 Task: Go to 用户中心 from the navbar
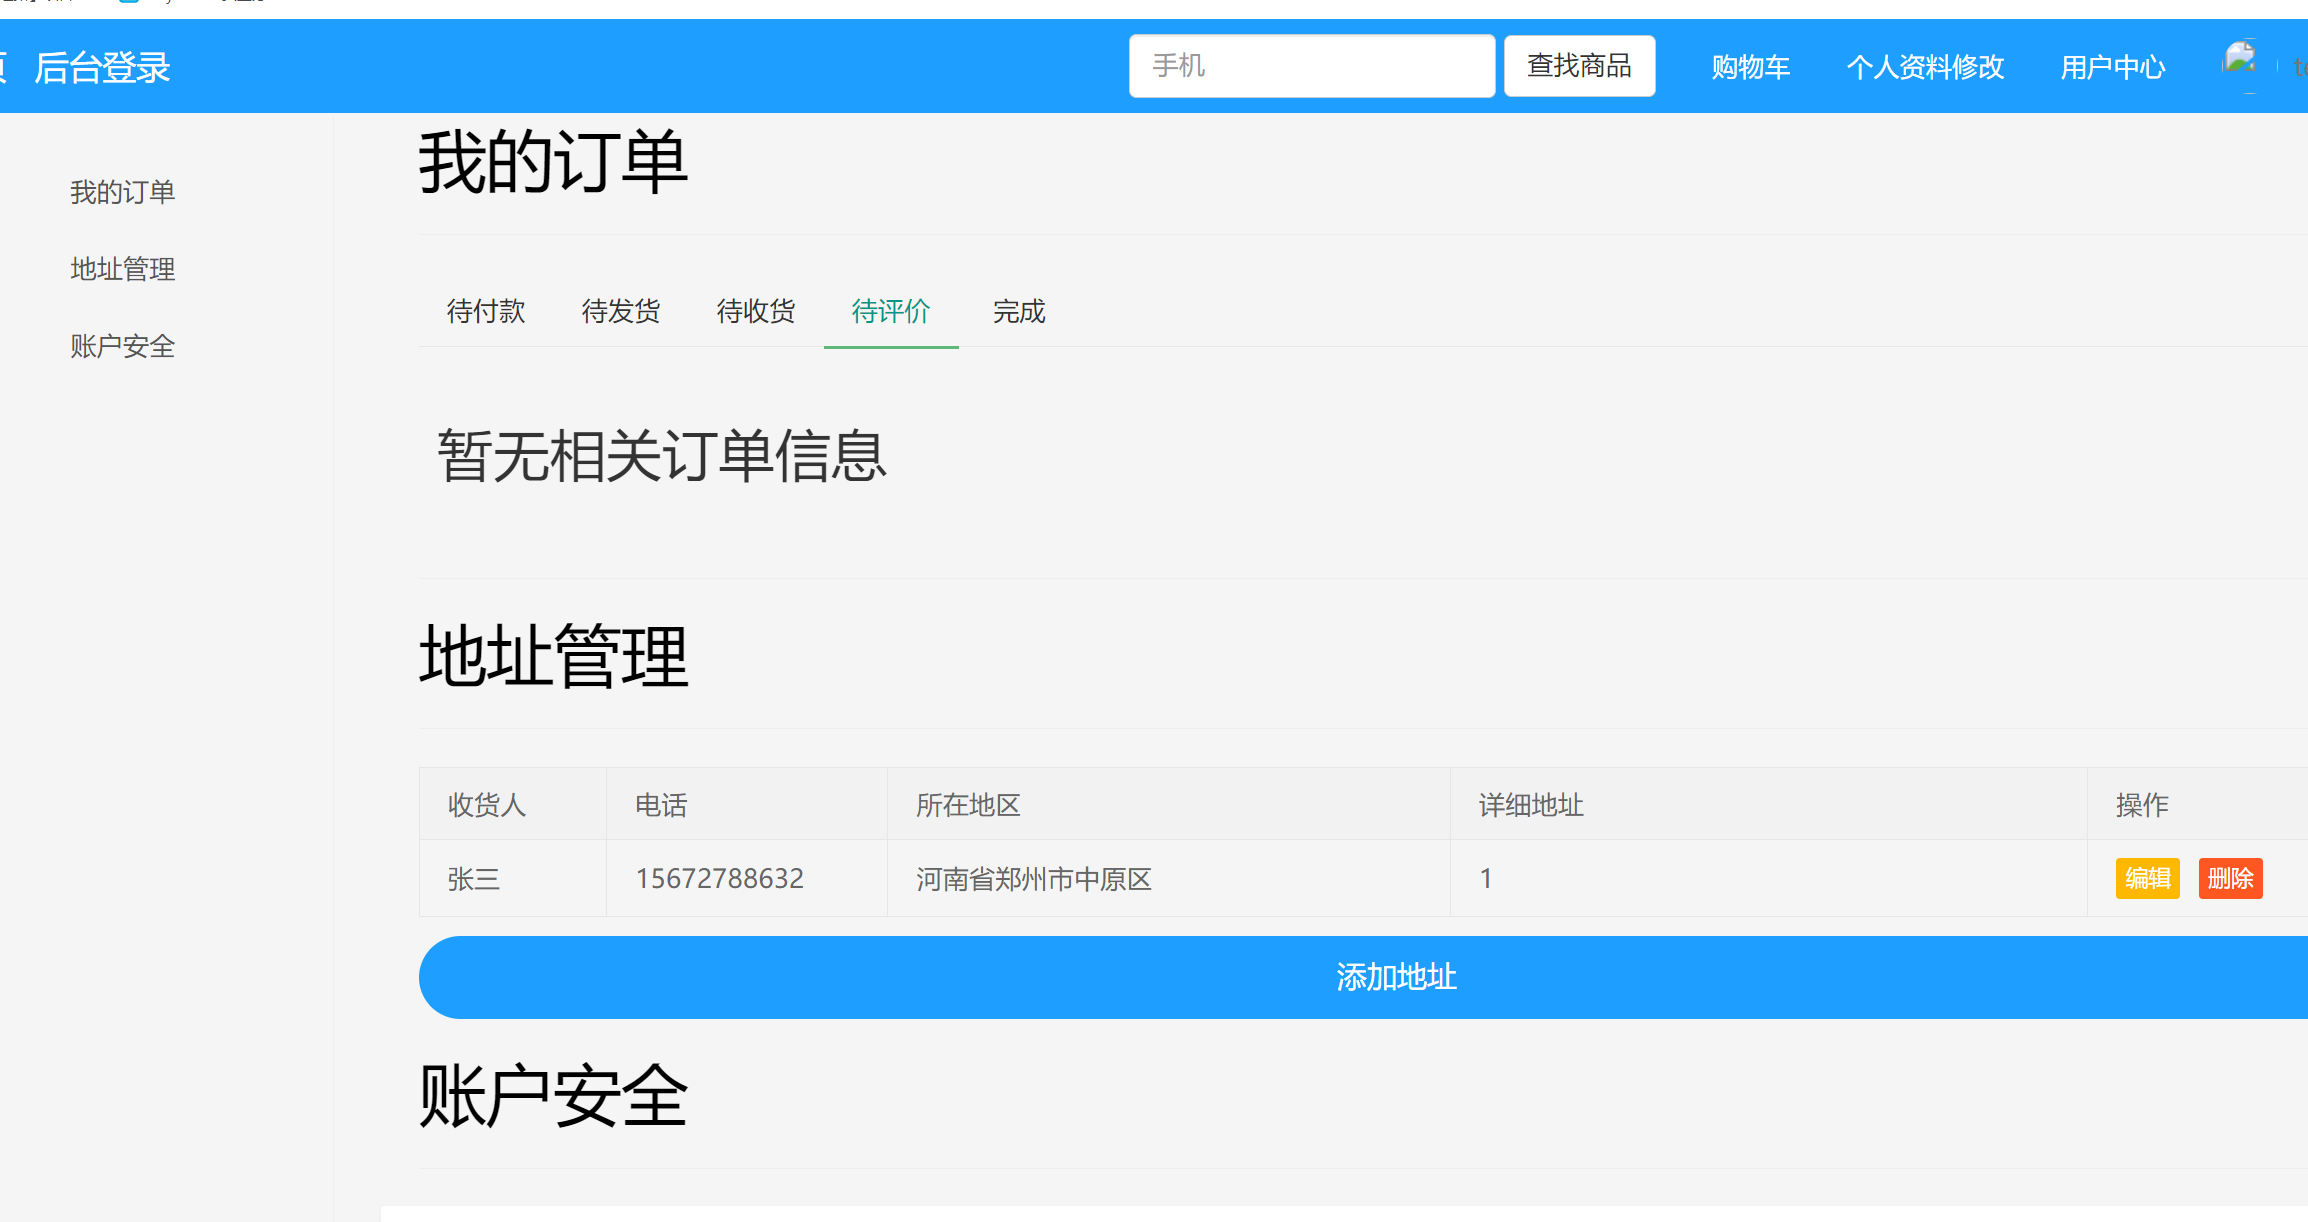(x=2112, y=66)
